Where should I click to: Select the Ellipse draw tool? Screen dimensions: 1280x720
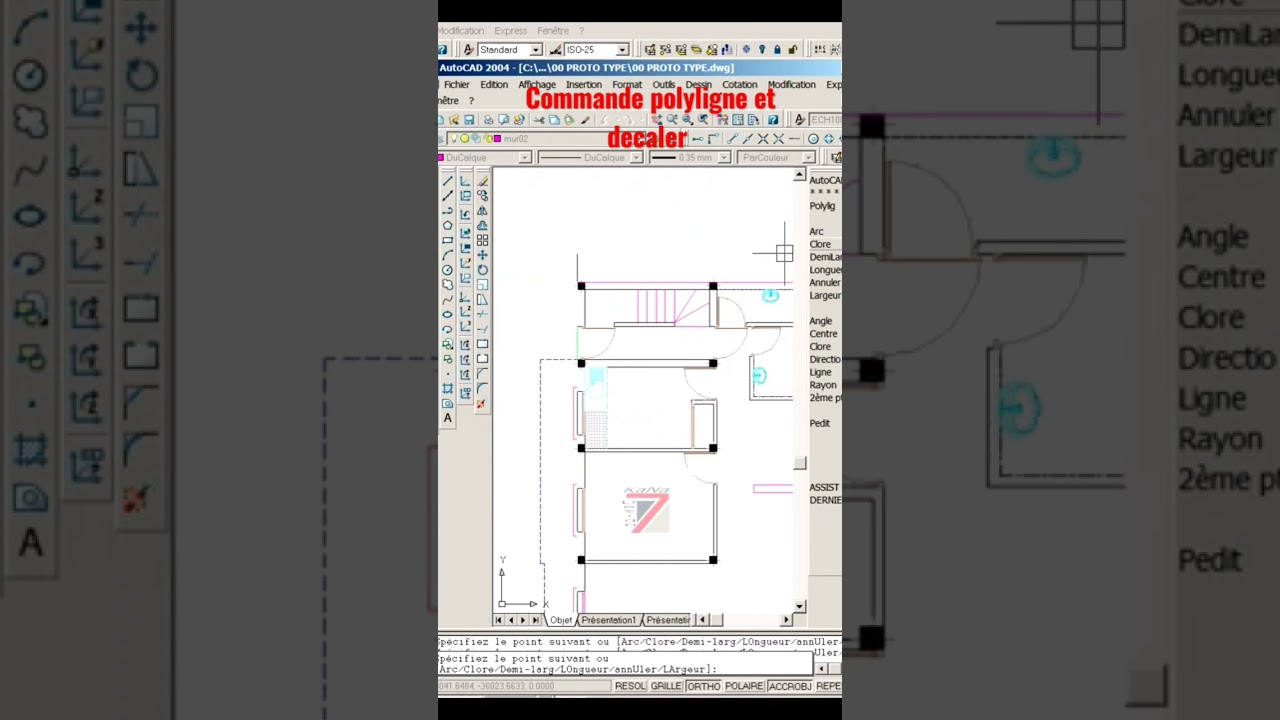click(448, 313)
